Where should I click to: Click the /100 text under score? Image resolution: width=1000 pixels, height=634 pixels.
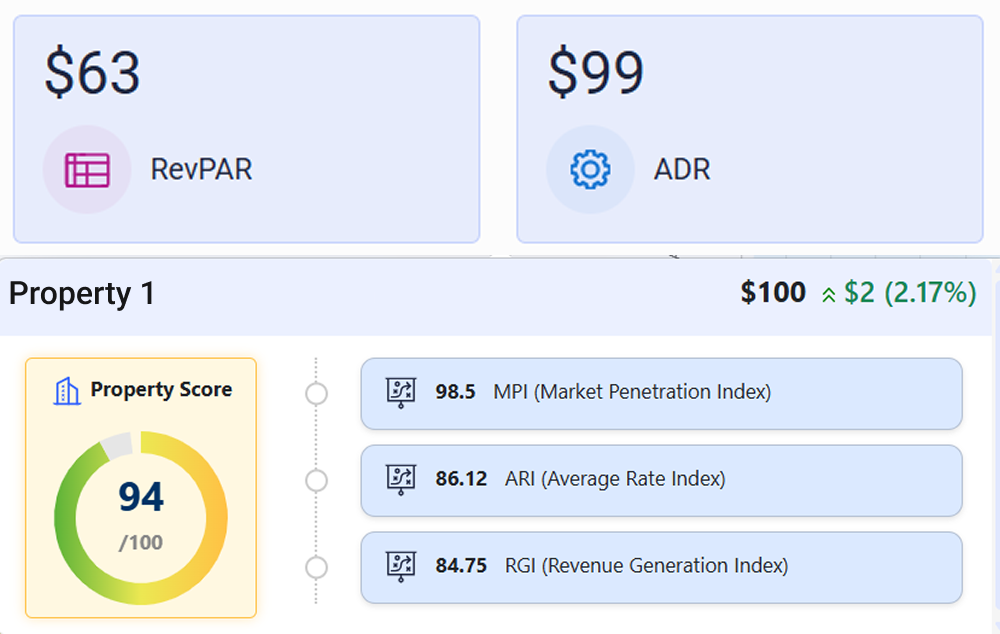(140, 543)
